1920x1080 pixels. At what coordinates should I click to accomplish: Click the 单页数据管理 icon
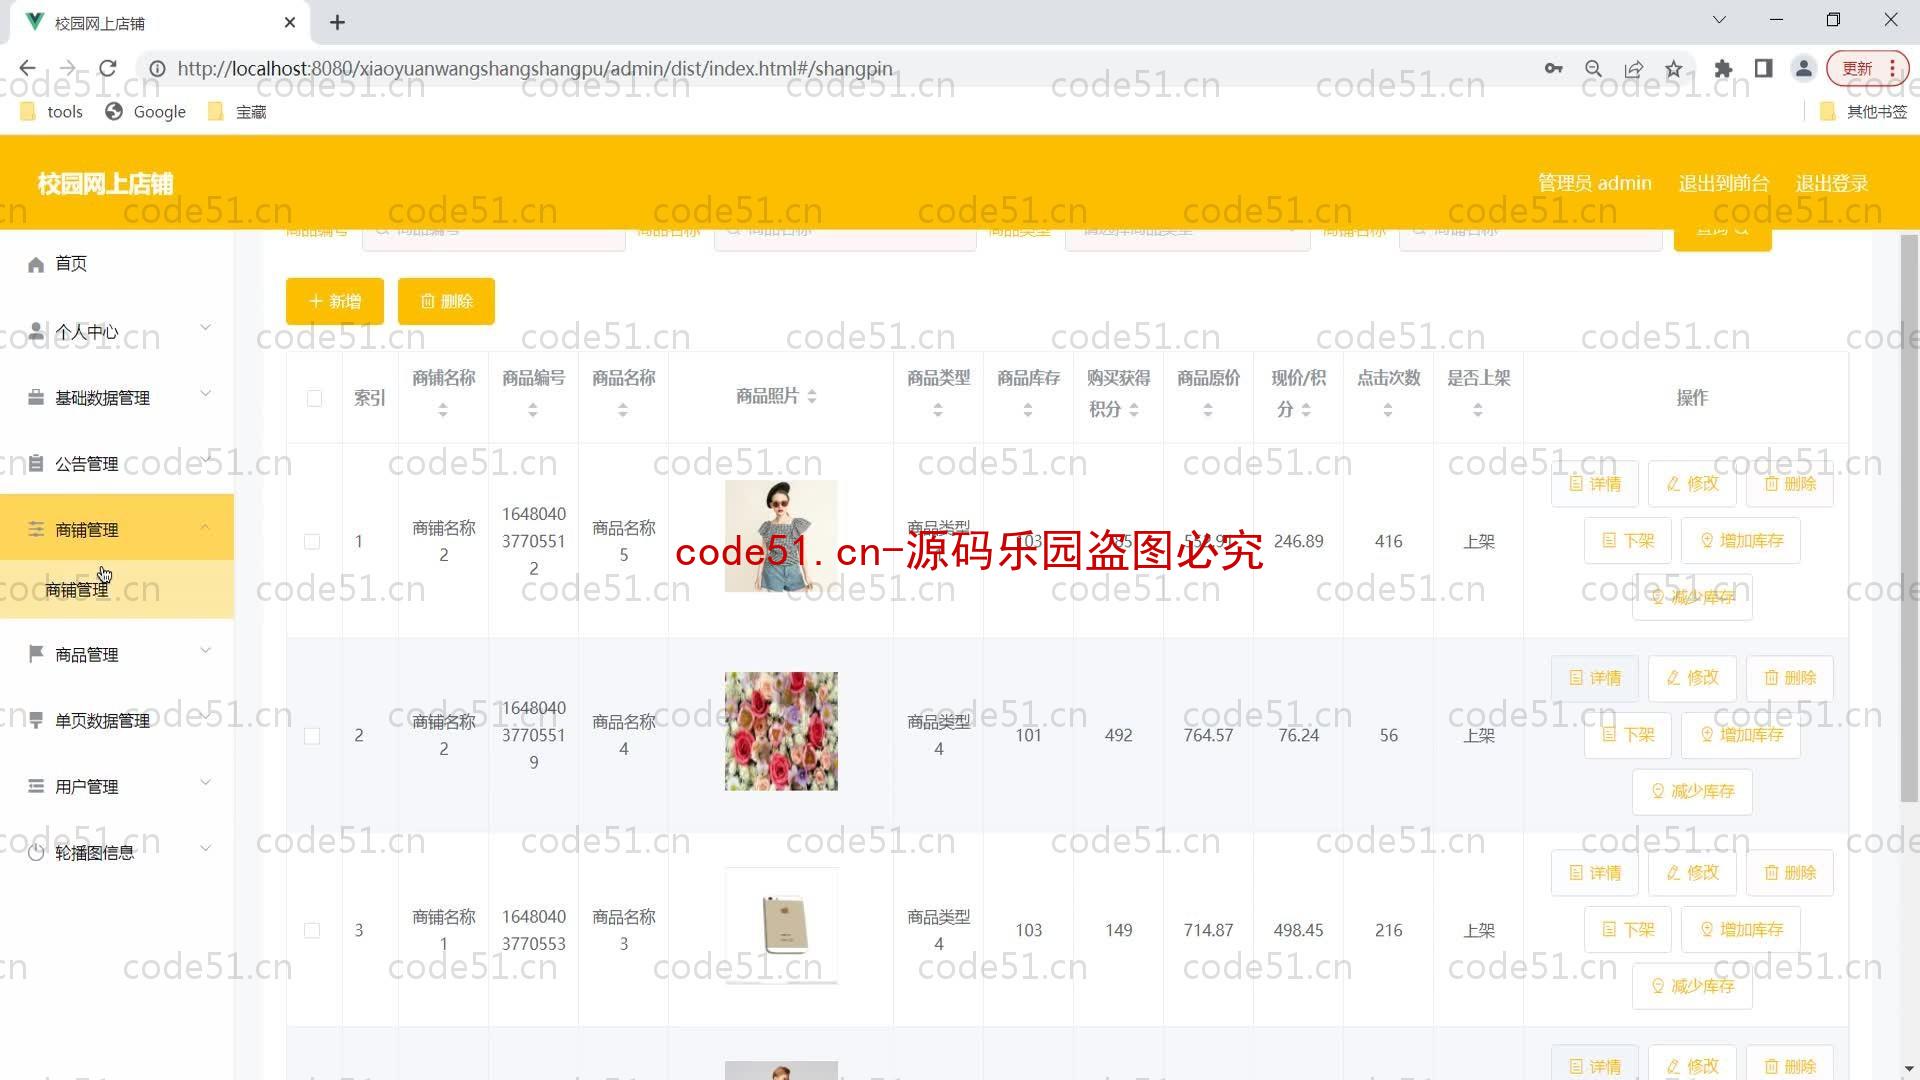[36, 720]
